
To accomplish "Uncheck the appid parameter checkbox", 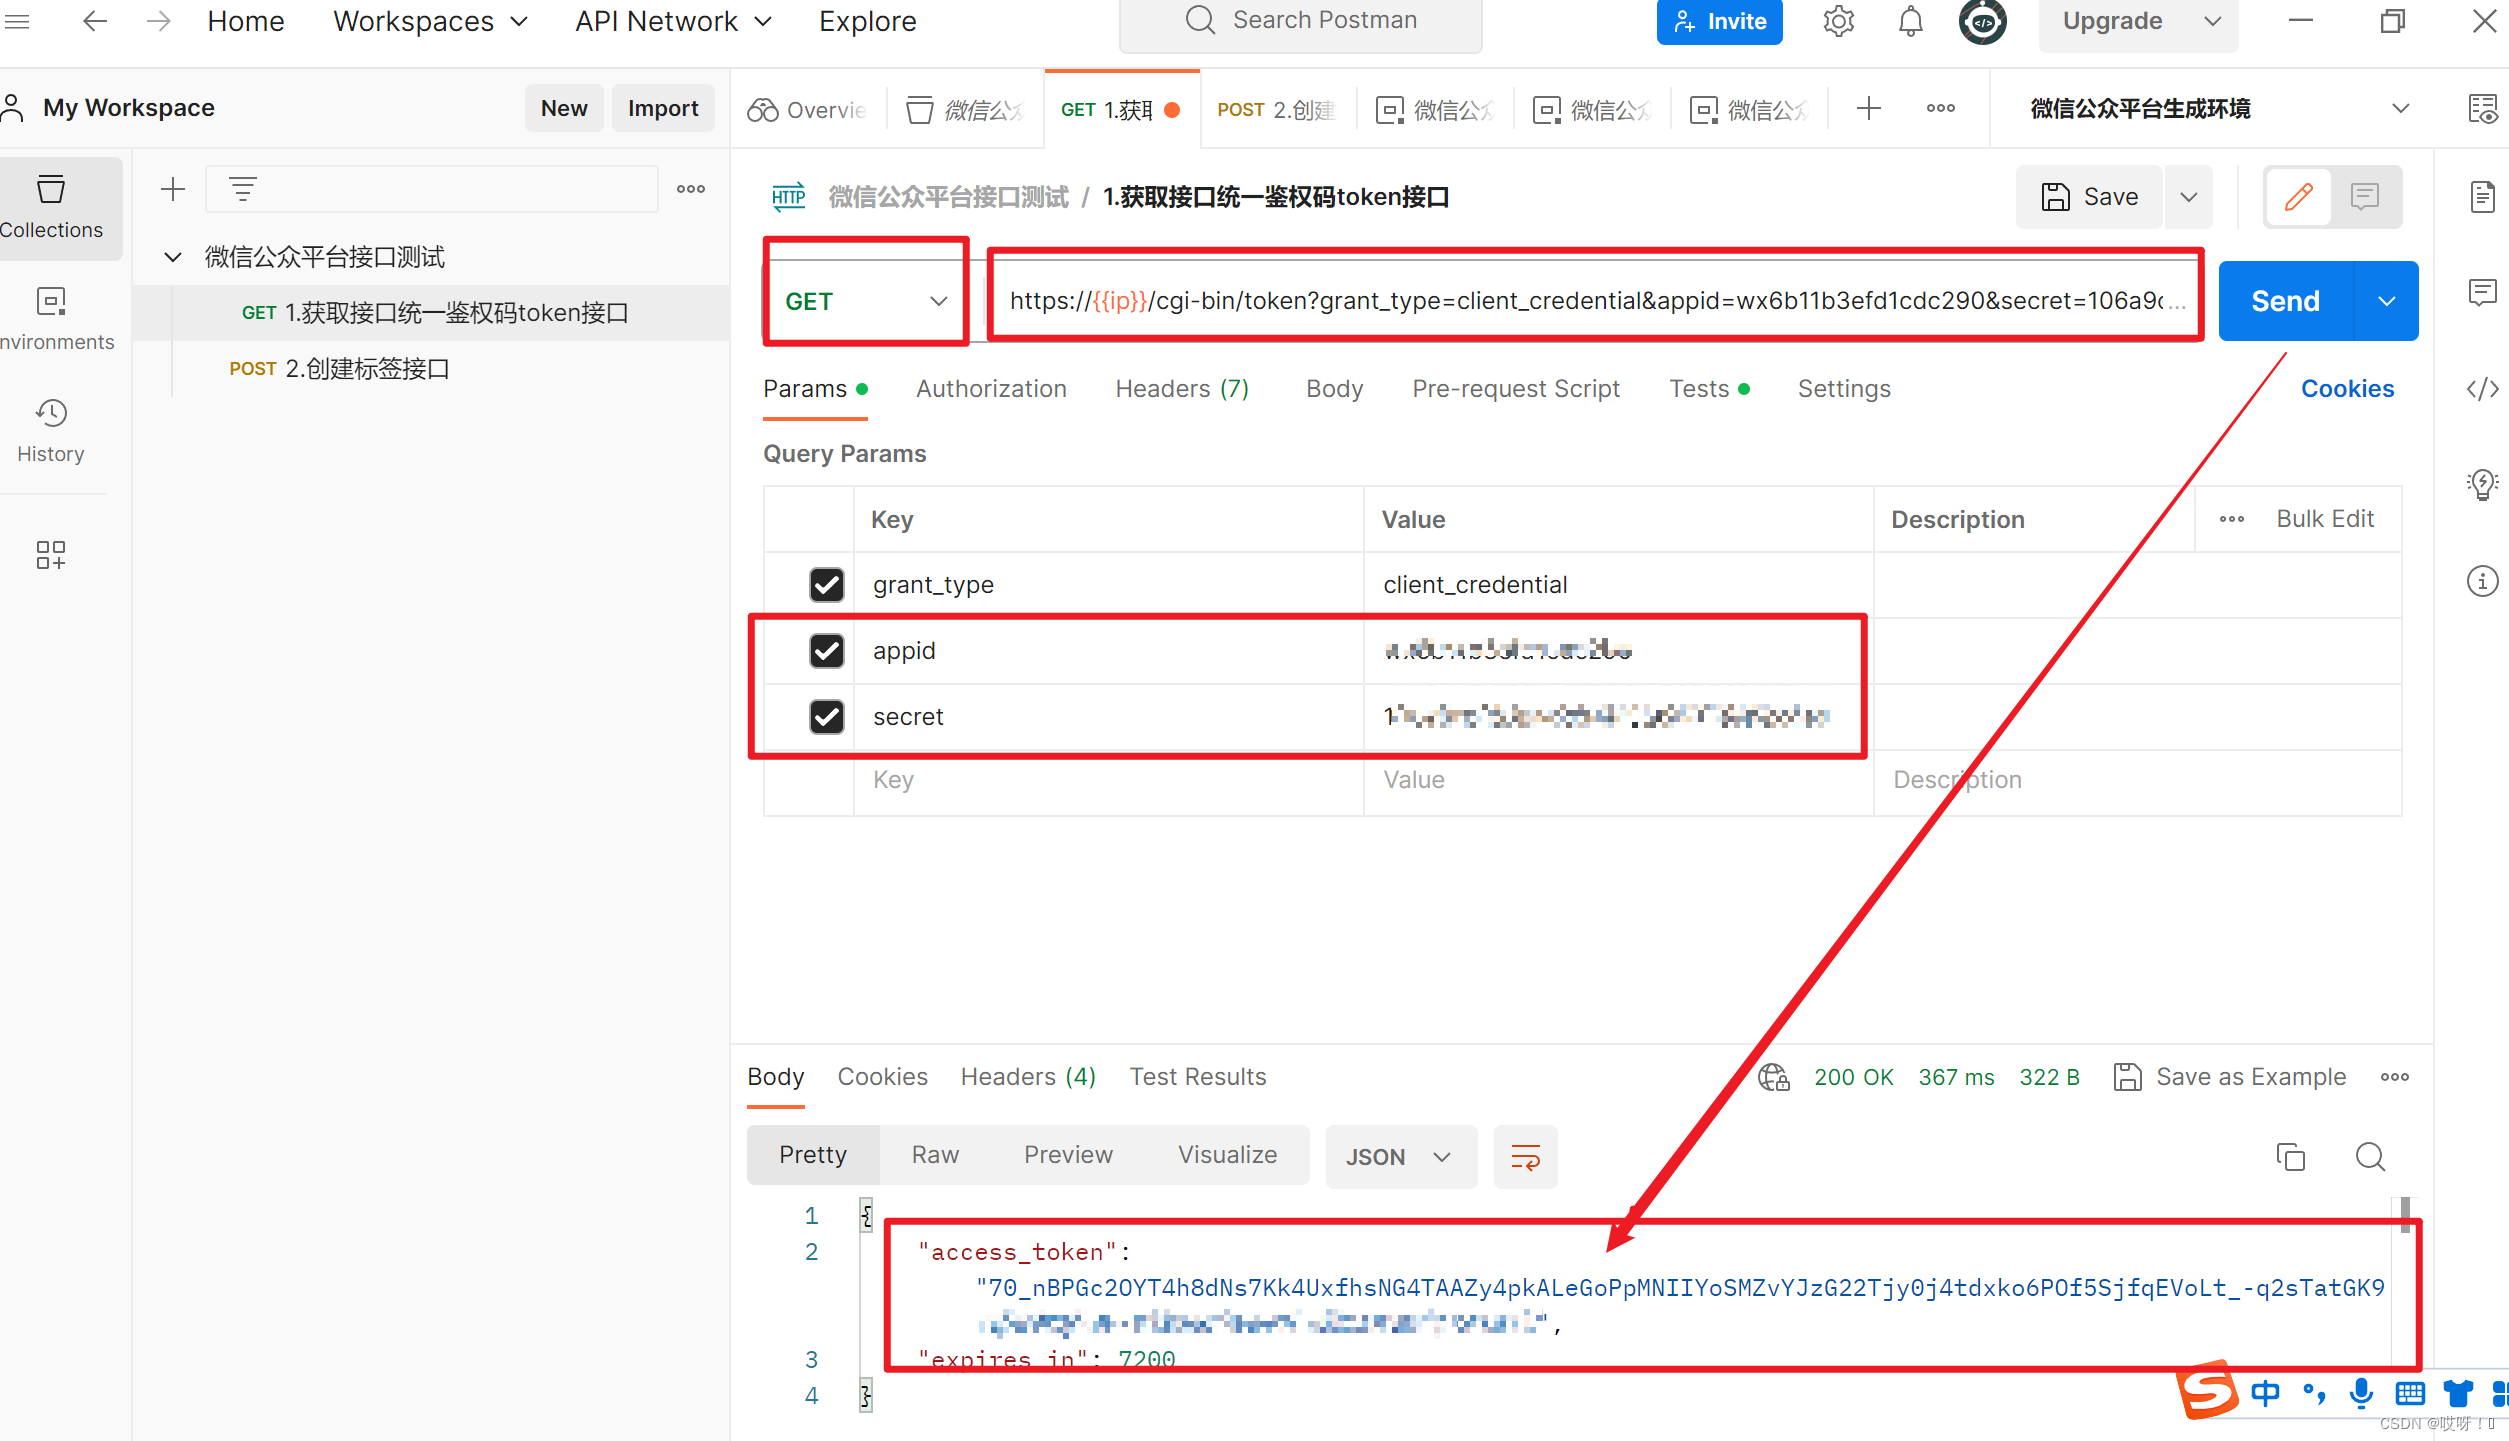I will coord(827,650).
